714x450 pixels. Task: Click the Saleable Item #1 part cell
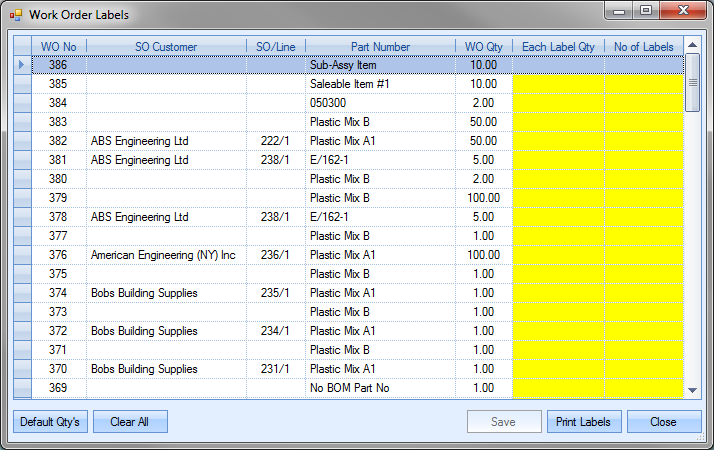pyautogui.click(x=380, y=84)
